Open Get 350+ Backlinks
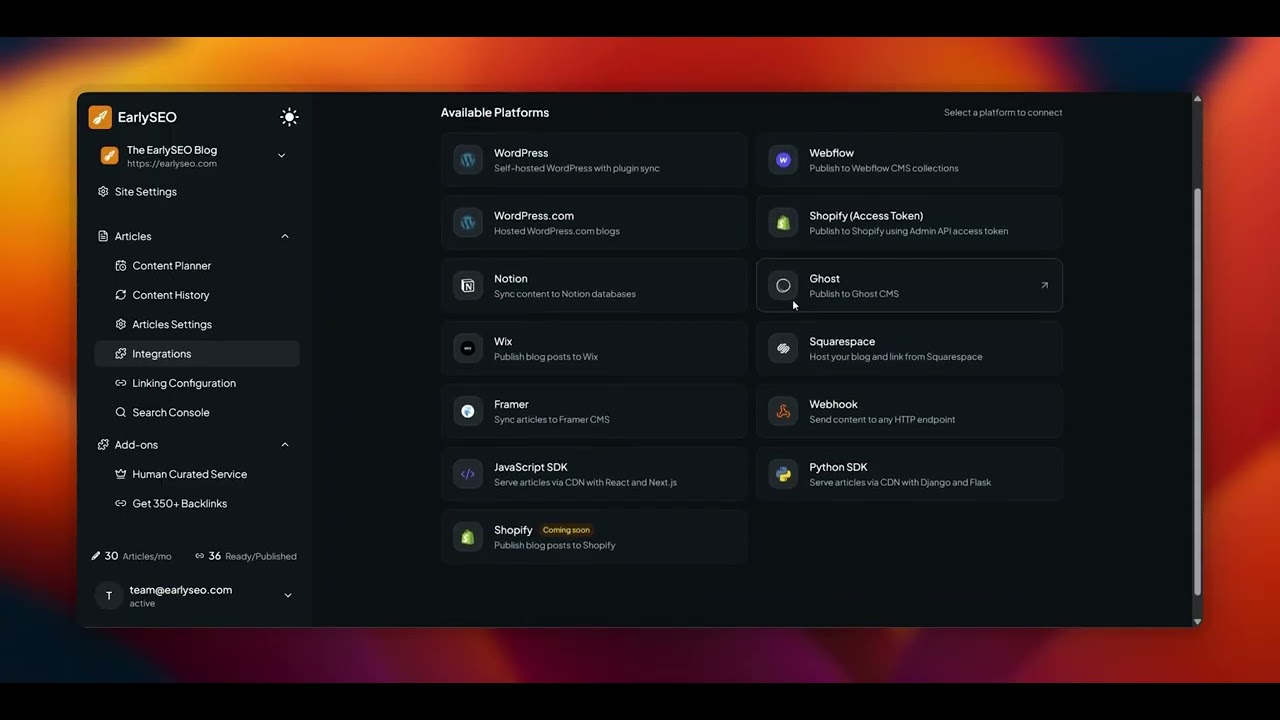The height and width of the screenshot is (720, 1280). (179, 504)
